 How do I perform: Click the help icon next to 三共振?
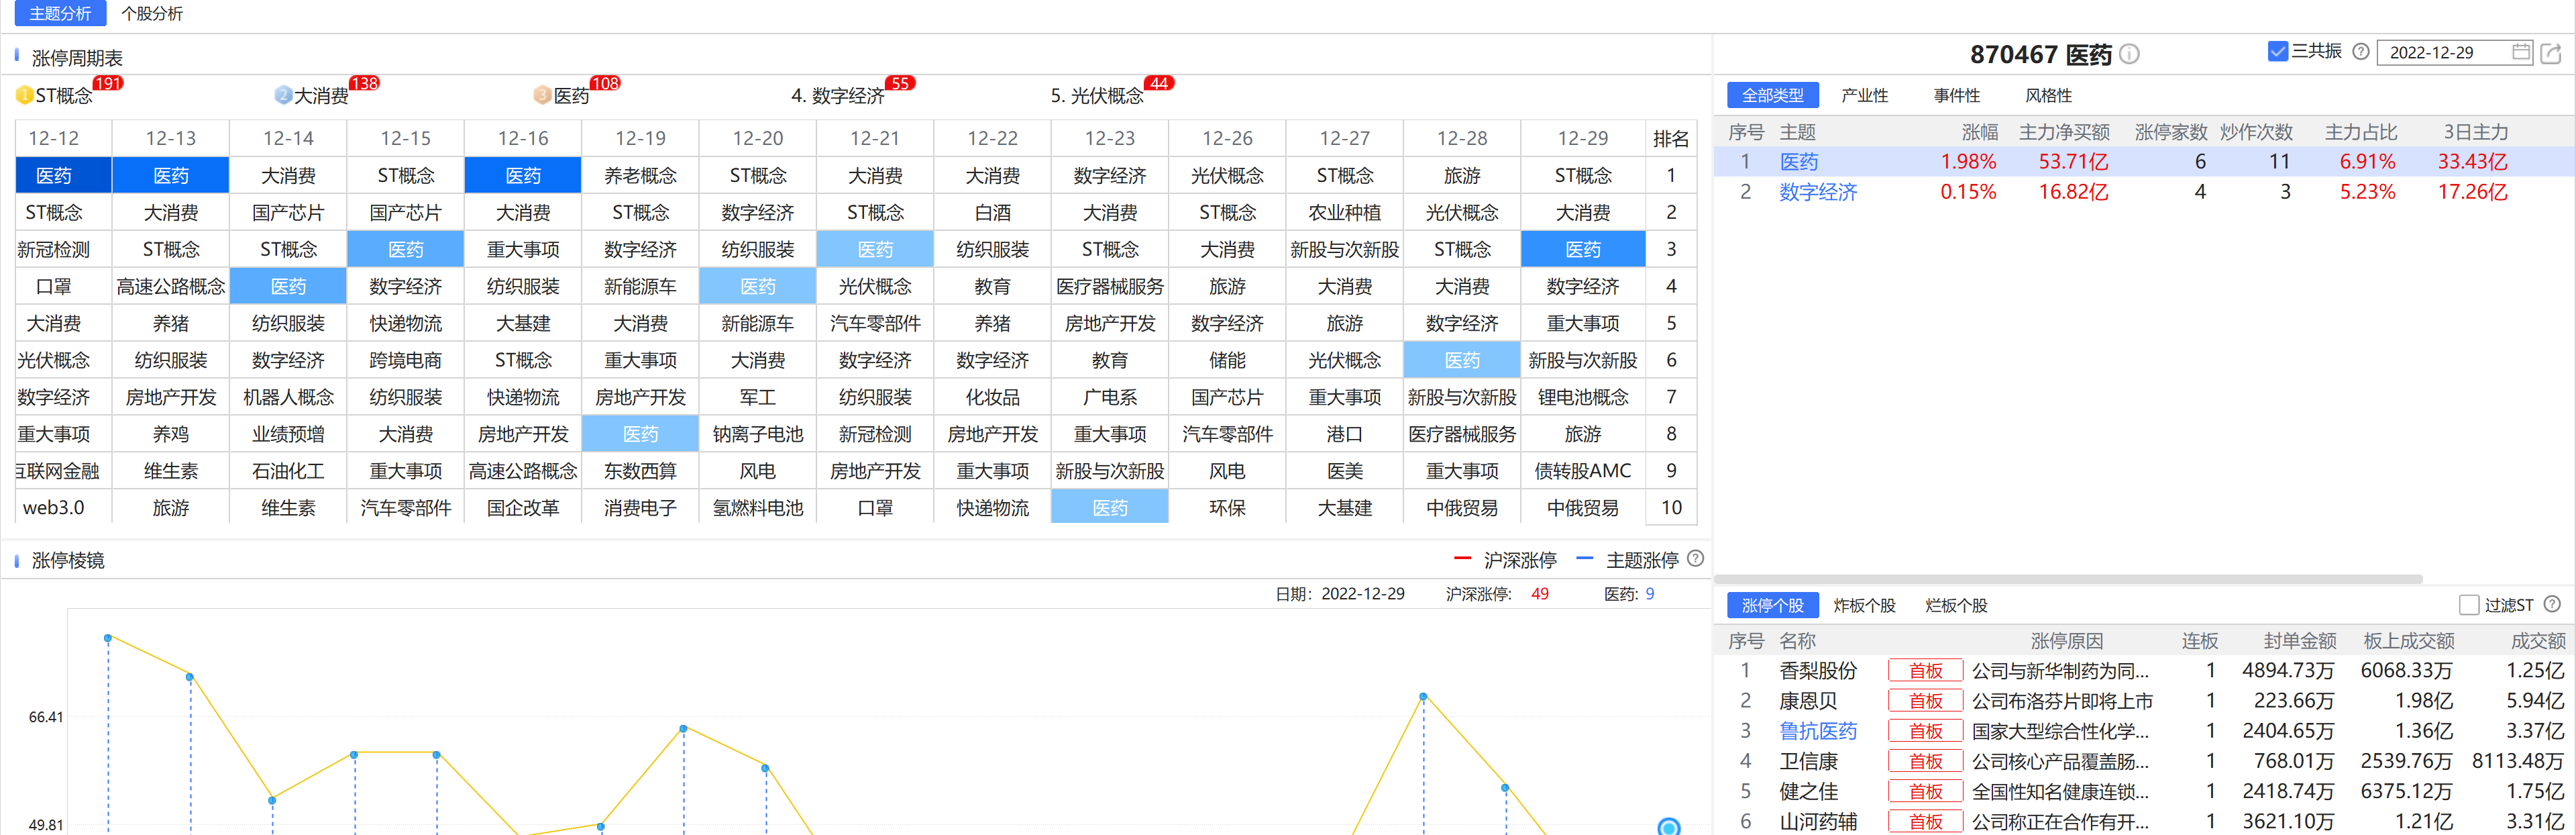tap(2360, 51)
